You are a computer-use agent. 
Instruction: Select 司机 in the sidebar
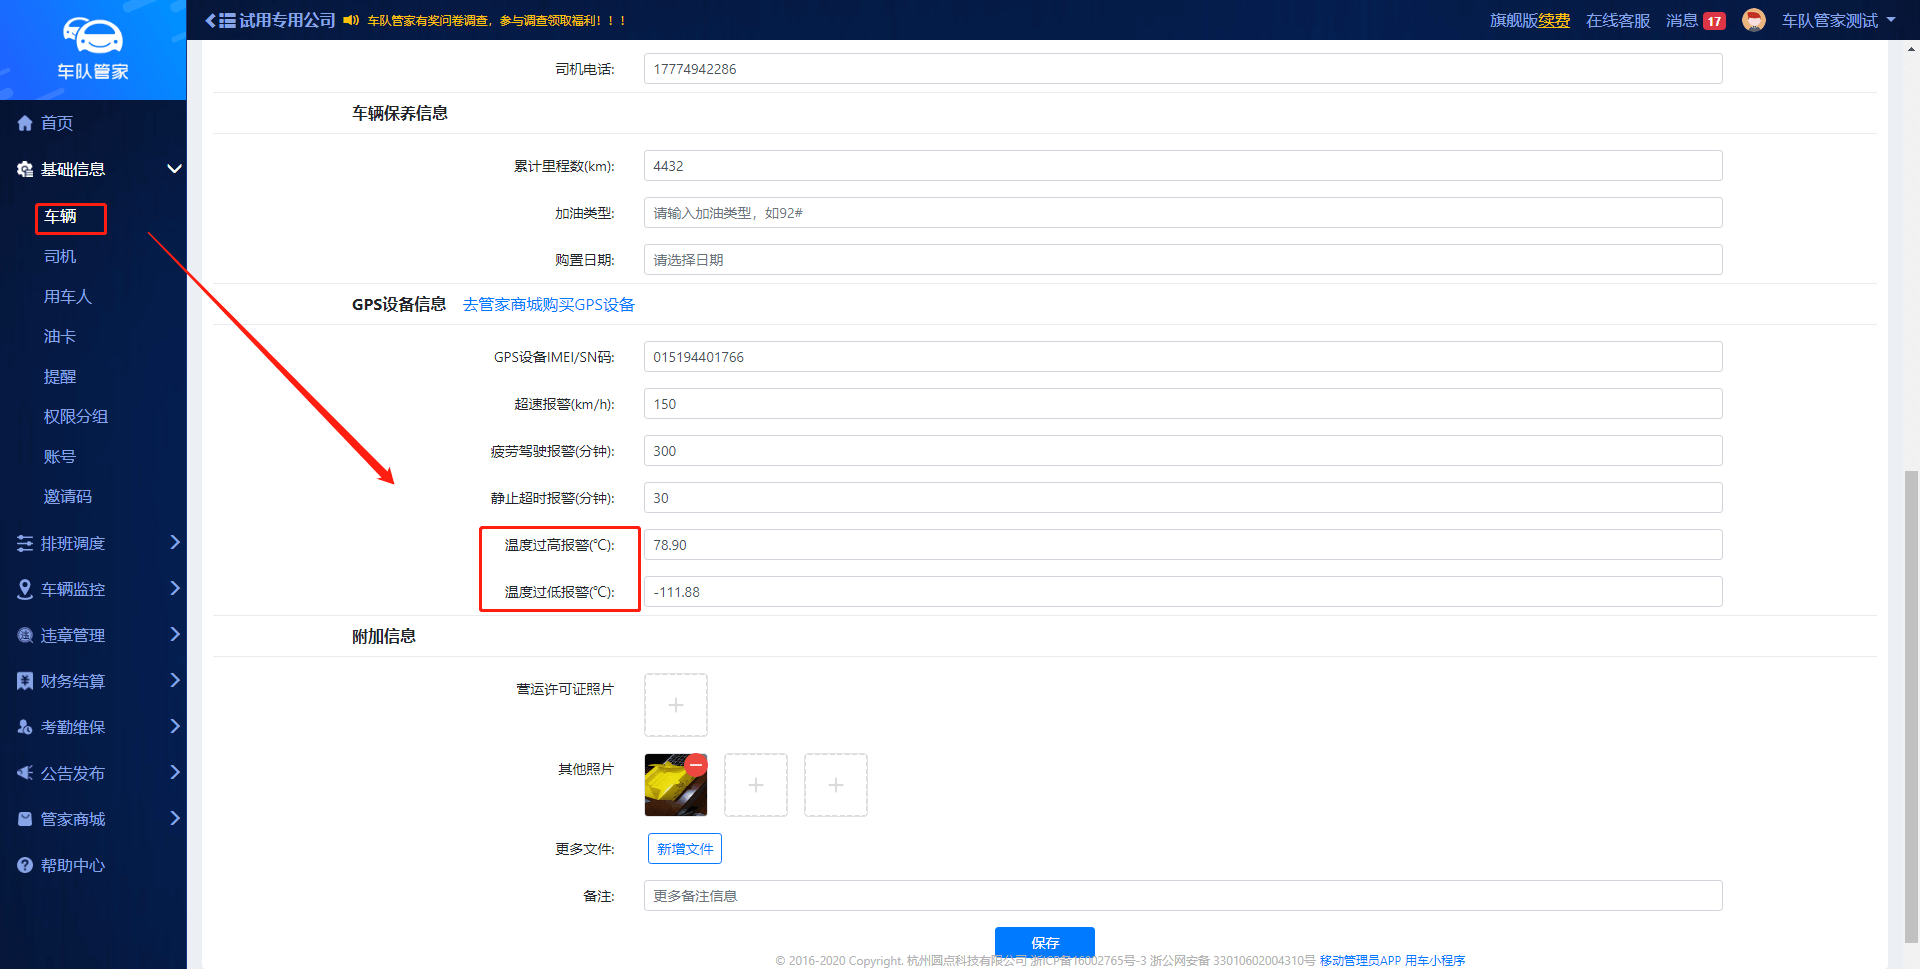pyautogui.click(x=60, y=257)
